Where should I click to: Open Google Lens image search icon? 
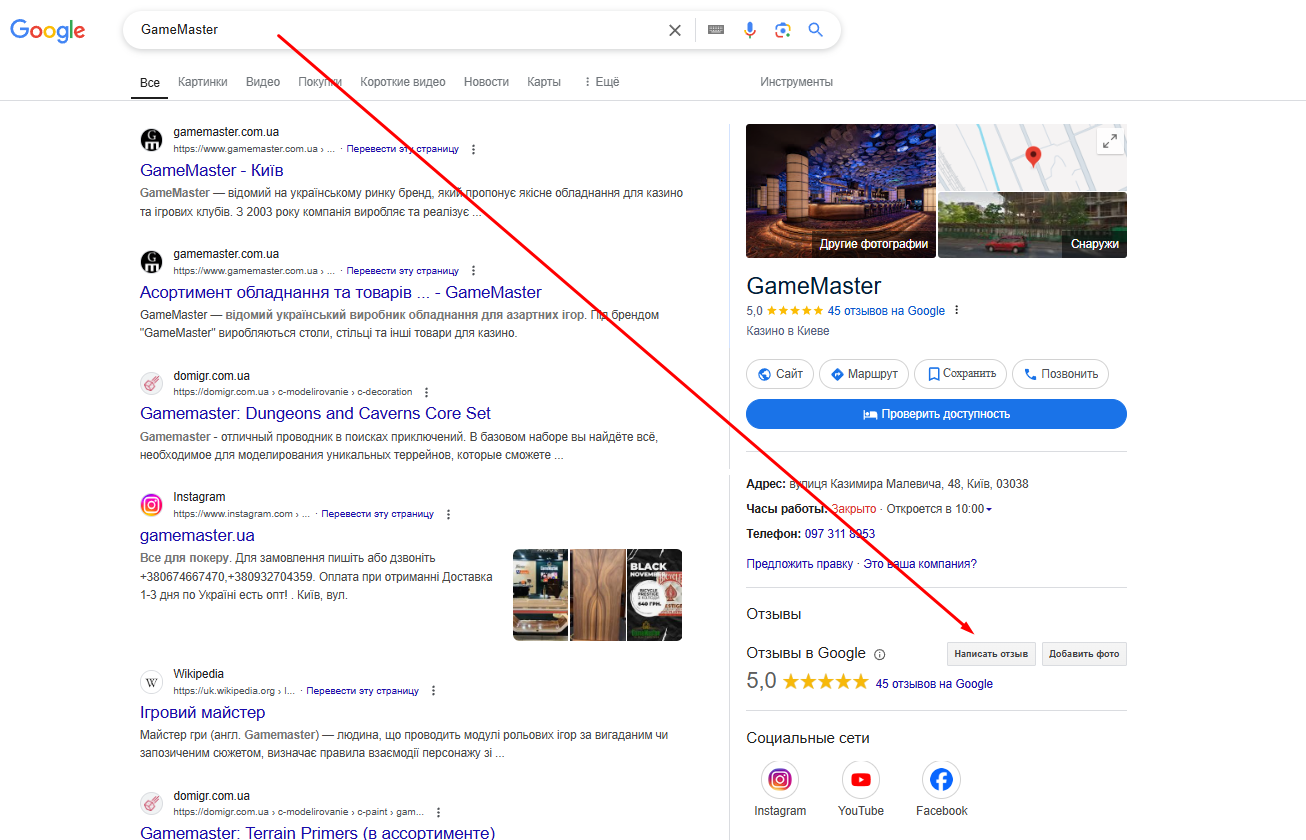coord(783,30)
